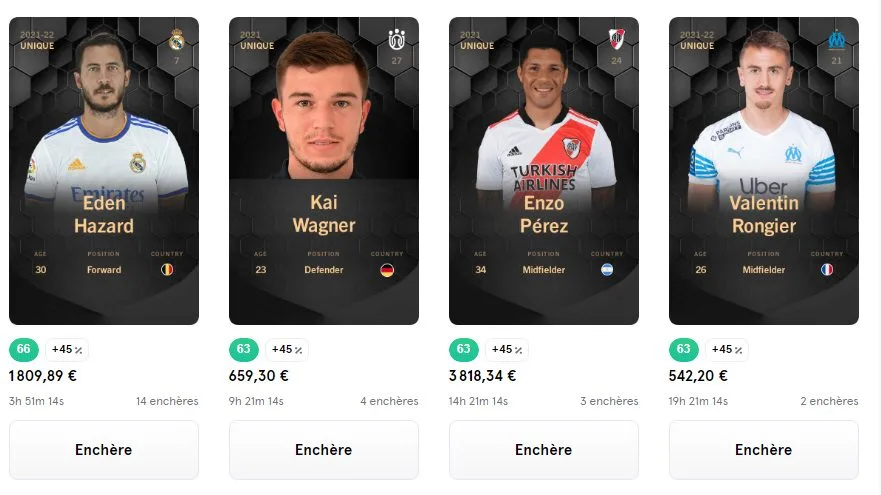Viewport: 881px width, 495px height.
Task: Click Enchère button for Eden Hazard
Action: [x=104, y=449]
